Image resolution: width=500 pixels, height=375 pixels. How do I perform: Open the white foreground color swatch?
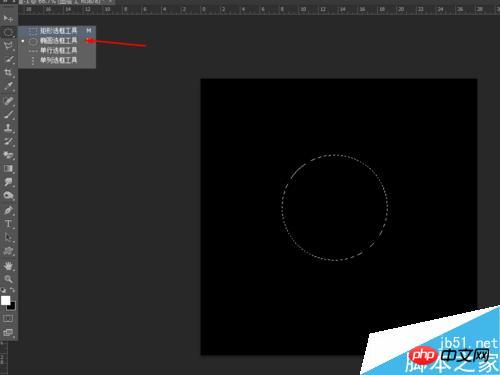point(5,300)
